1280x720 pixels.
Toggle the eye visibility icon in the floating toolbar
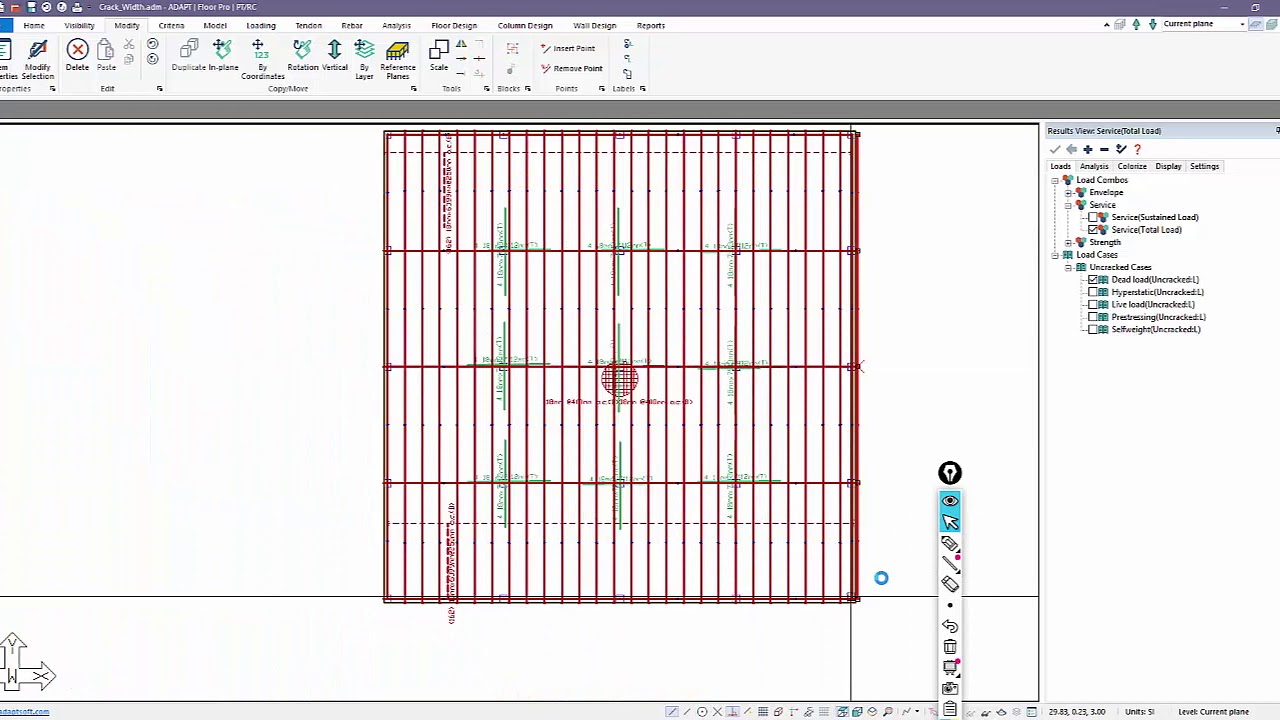950,501
